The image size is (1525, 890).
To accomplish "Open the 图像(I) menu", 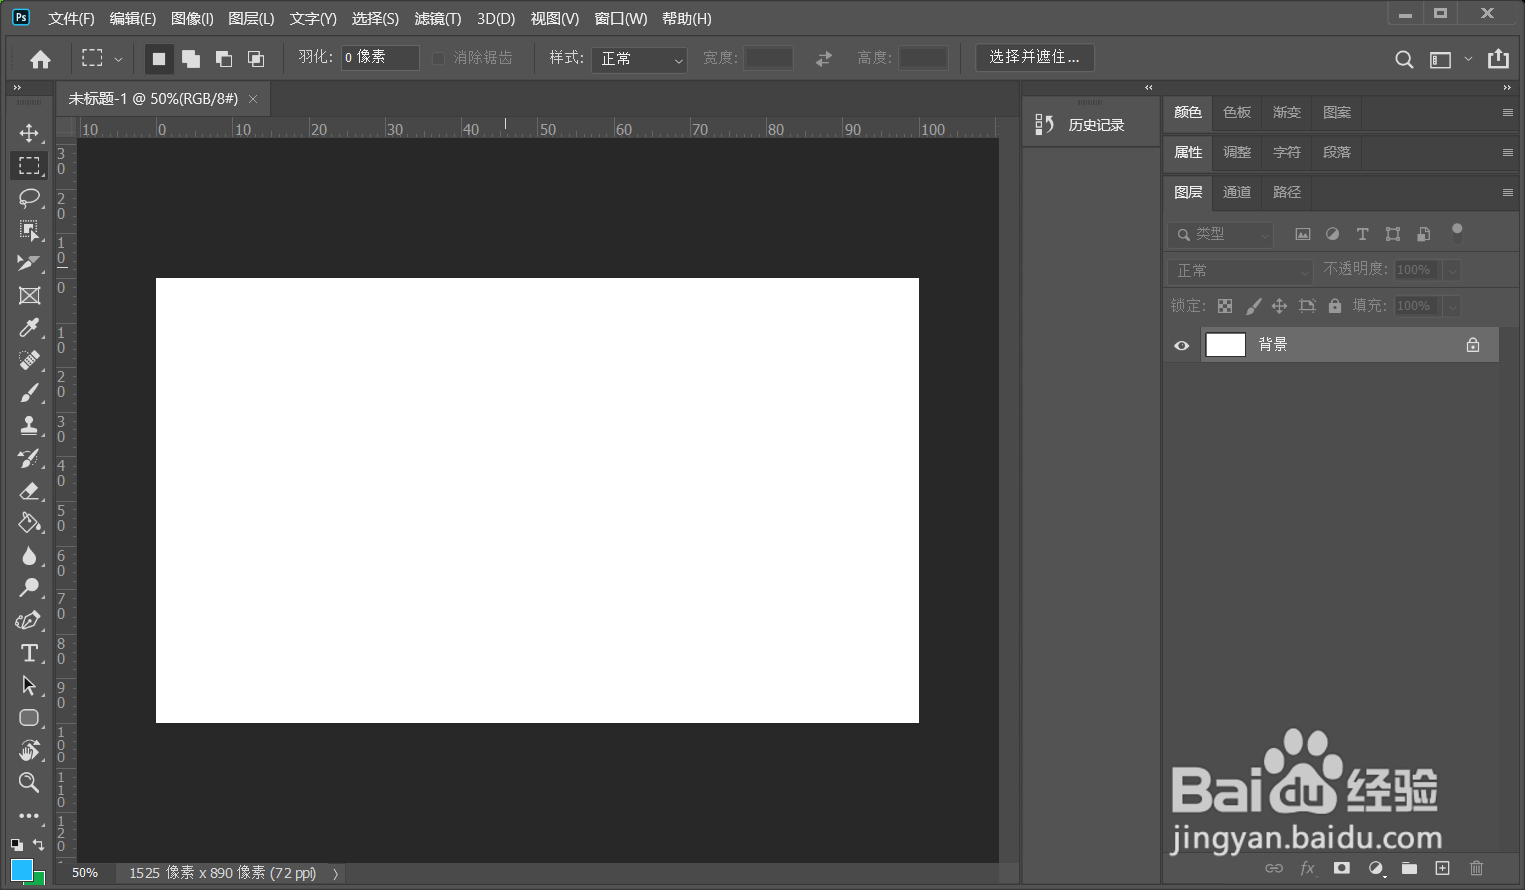I will 192,19.
